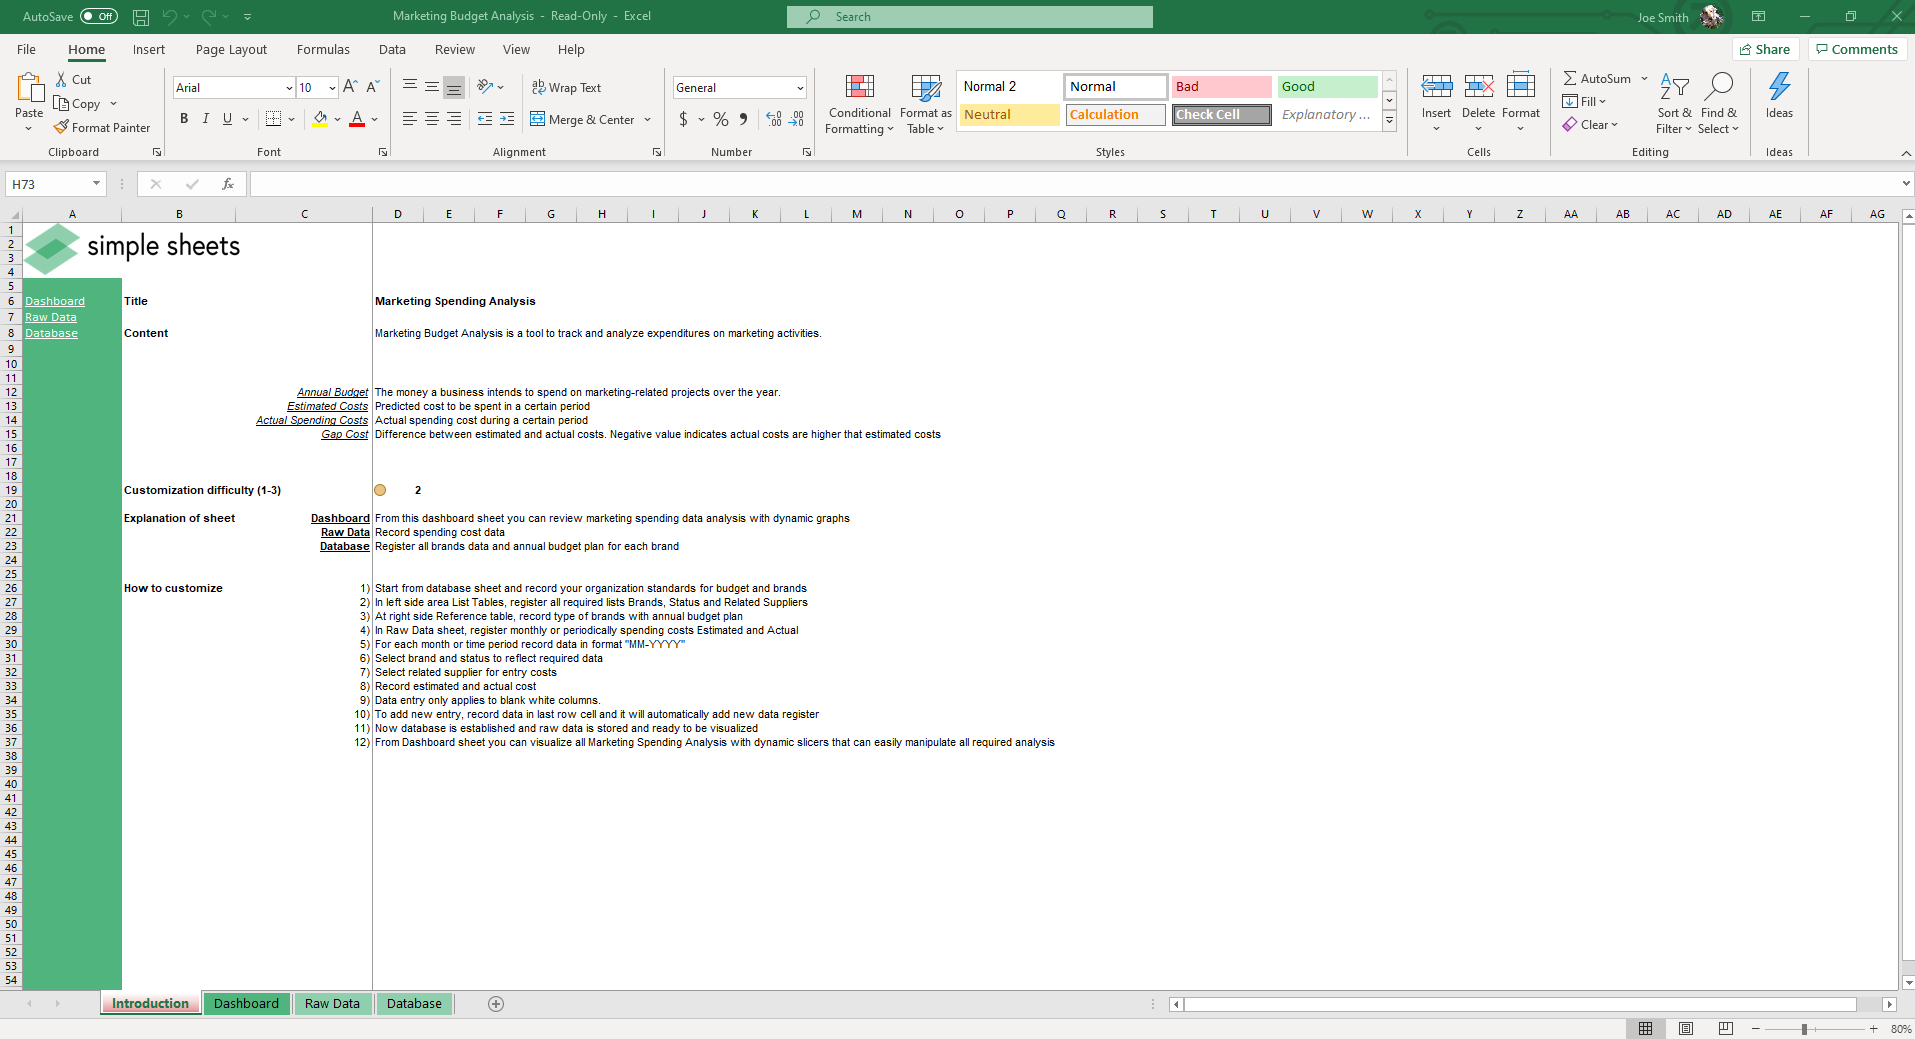Click the Save icon in title bar
The image size is (1915, 1039).
(x=141, y=17)
